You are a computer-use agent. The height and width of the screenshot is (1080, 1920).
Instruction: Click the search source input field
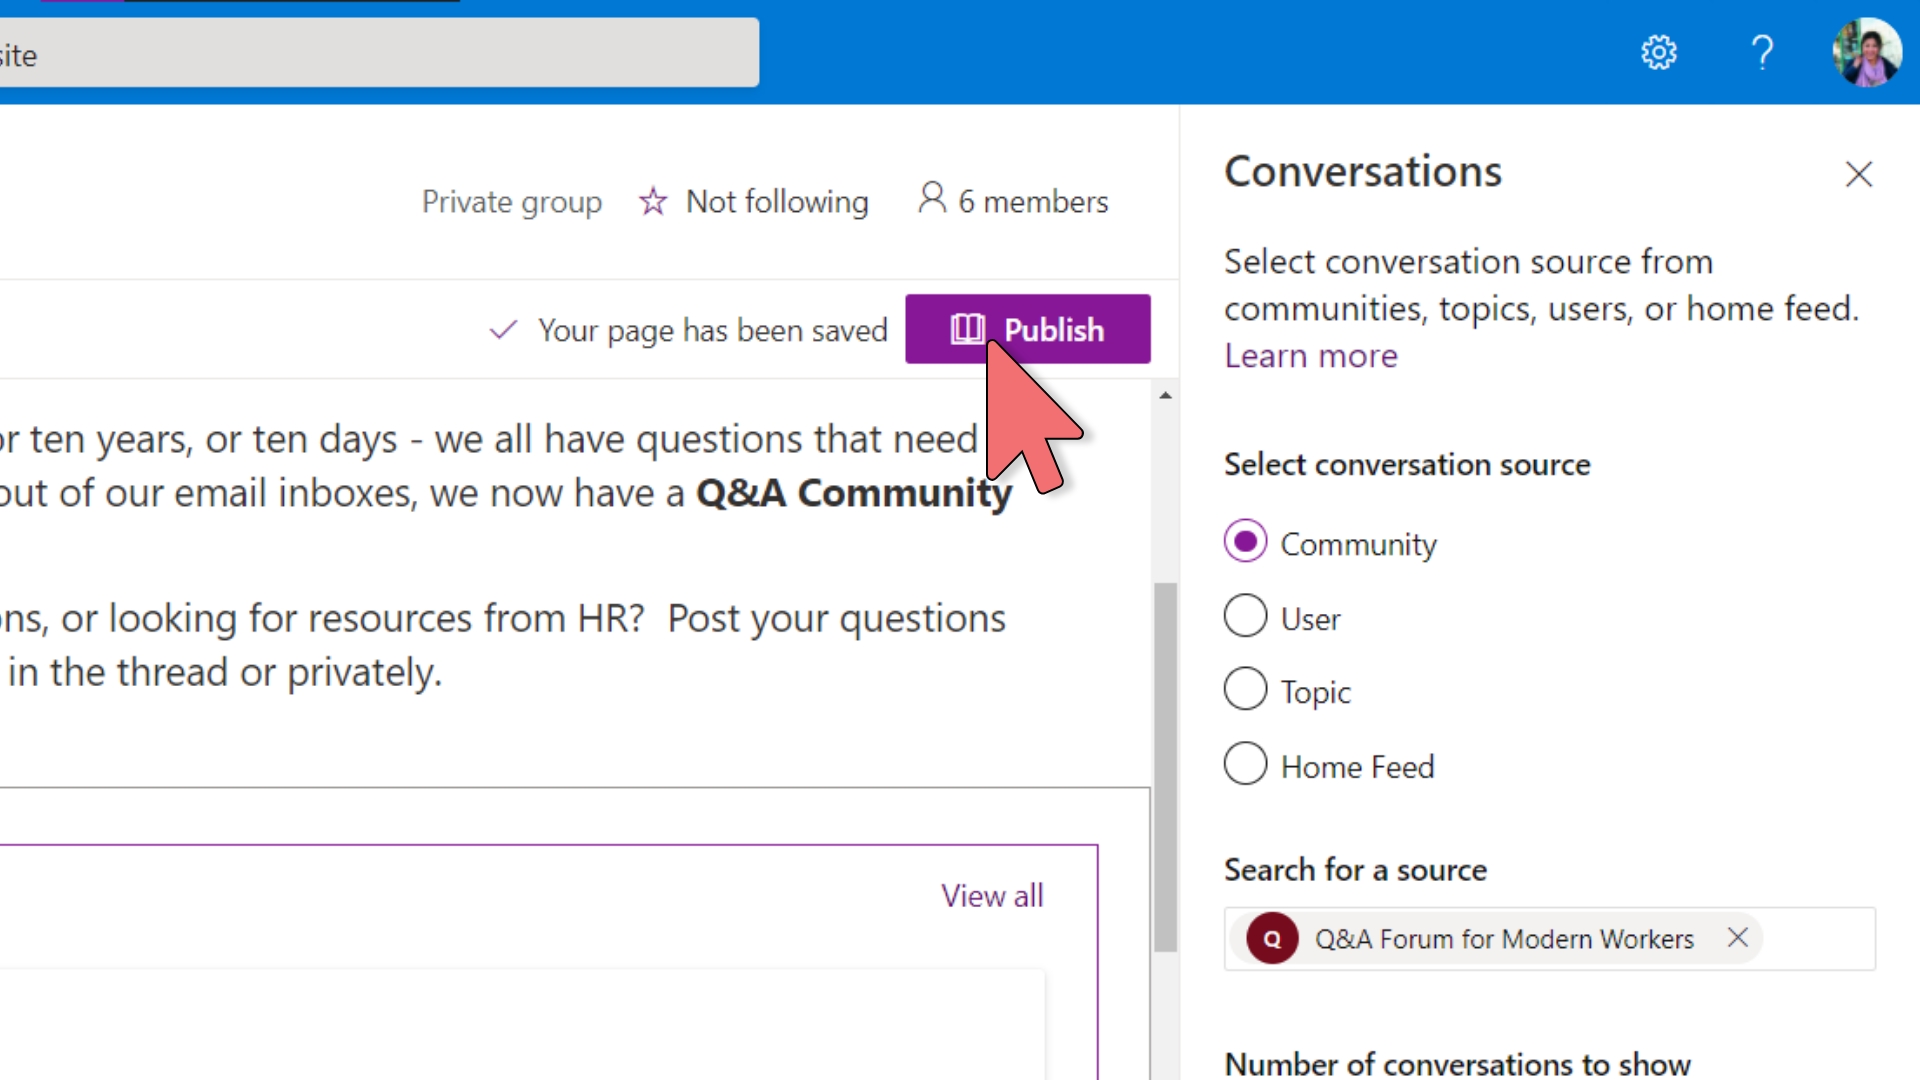[1549, 939]
